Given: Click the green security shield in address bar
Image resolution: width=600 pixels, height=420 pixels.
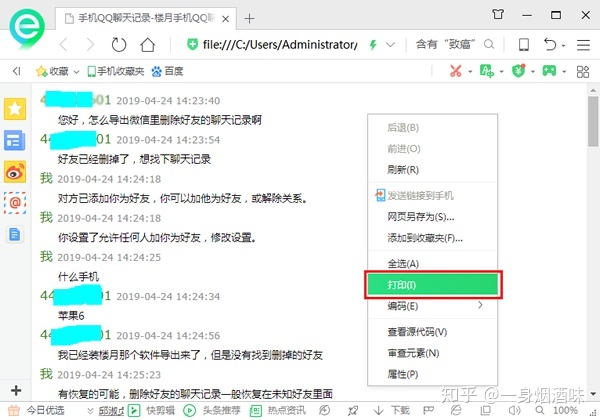Looking at the screenshot, I should point(192,44).
